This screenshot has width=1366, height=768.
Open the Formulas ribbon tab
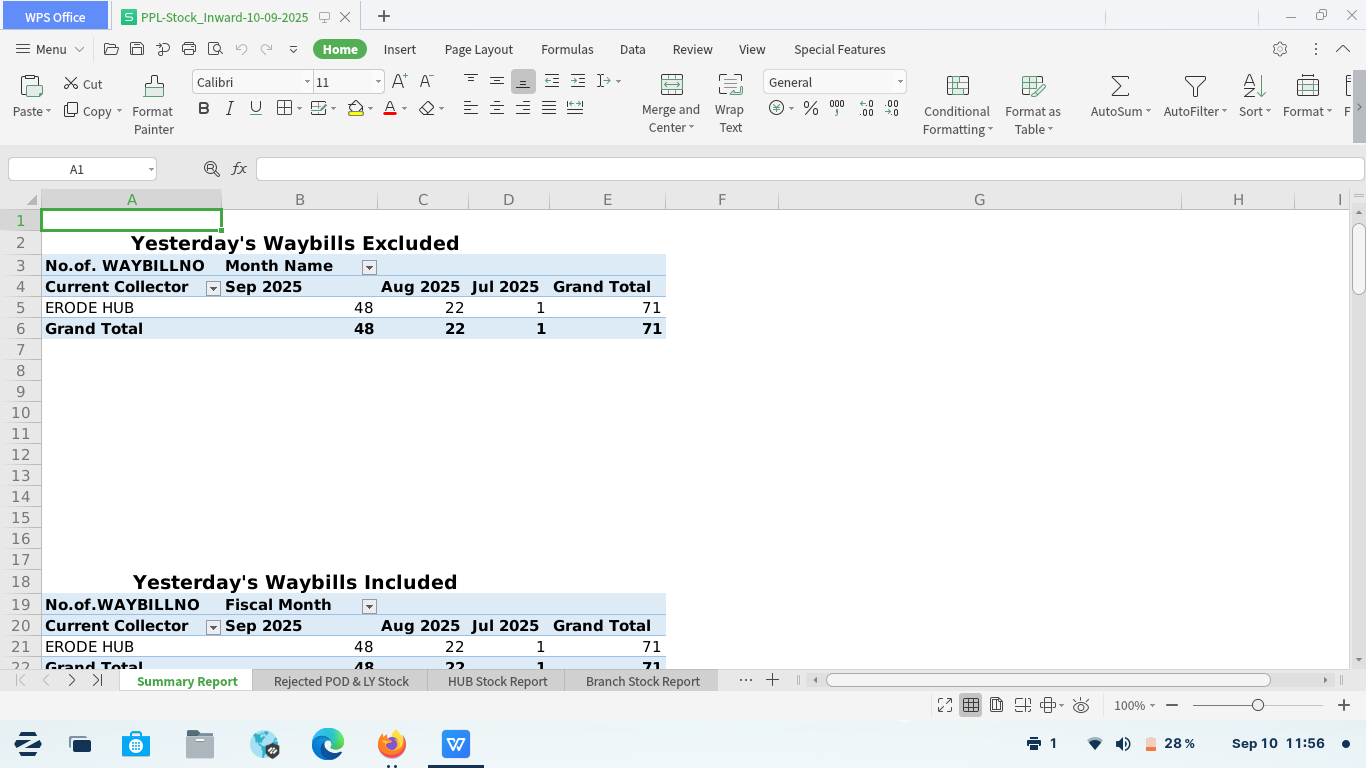567,49
